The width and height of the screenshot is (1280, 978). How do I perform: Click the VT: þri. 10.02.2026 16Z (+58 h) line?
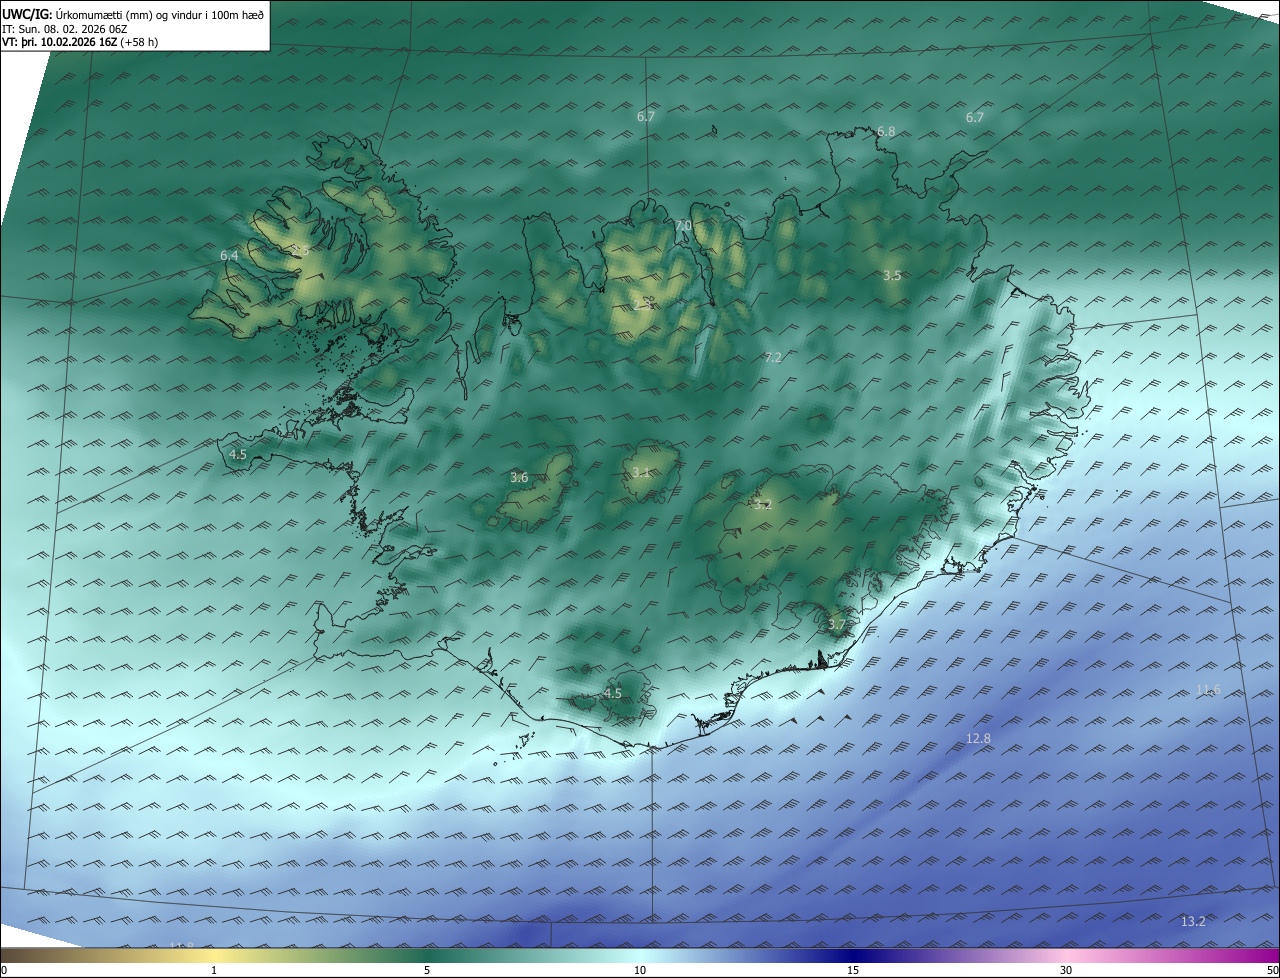coord(80,42)
